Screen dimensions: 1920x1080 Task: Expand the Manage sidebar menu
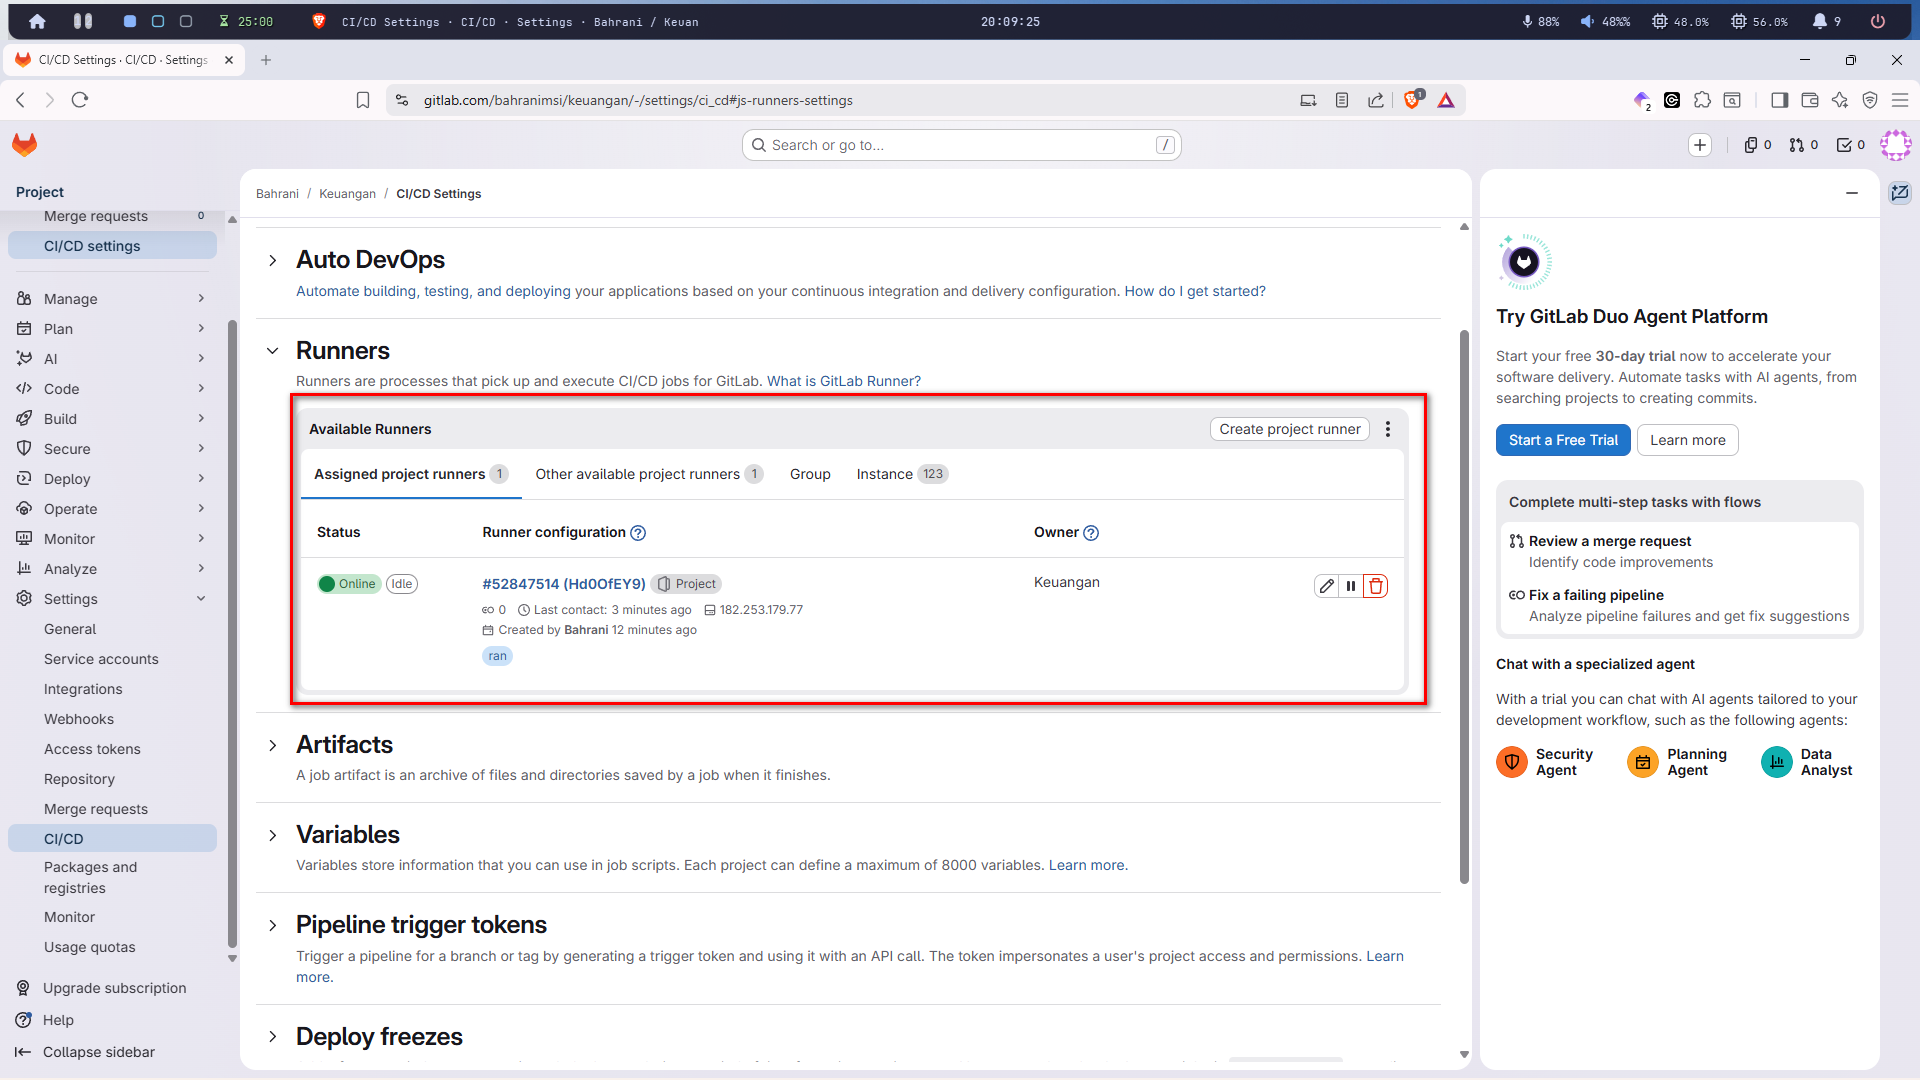(112, 299)
